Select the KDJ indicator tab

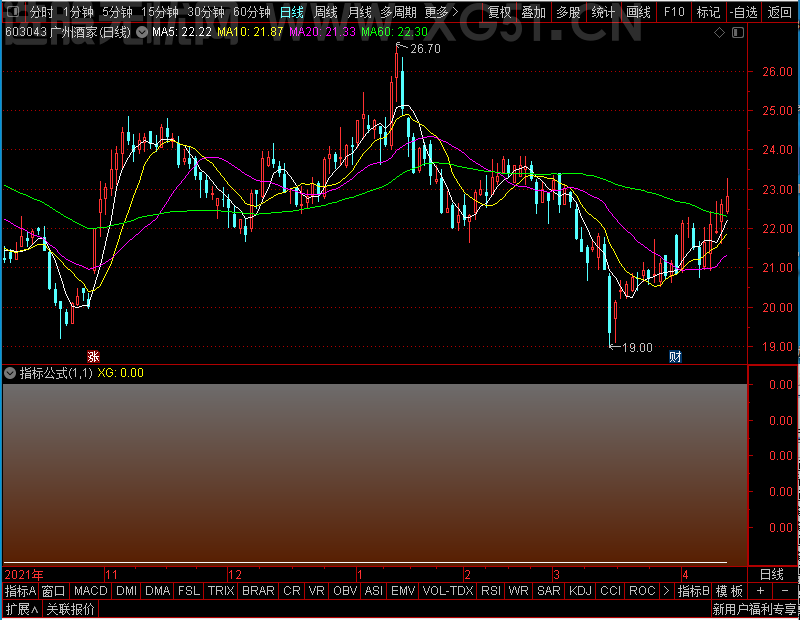[x=580, y=591]
